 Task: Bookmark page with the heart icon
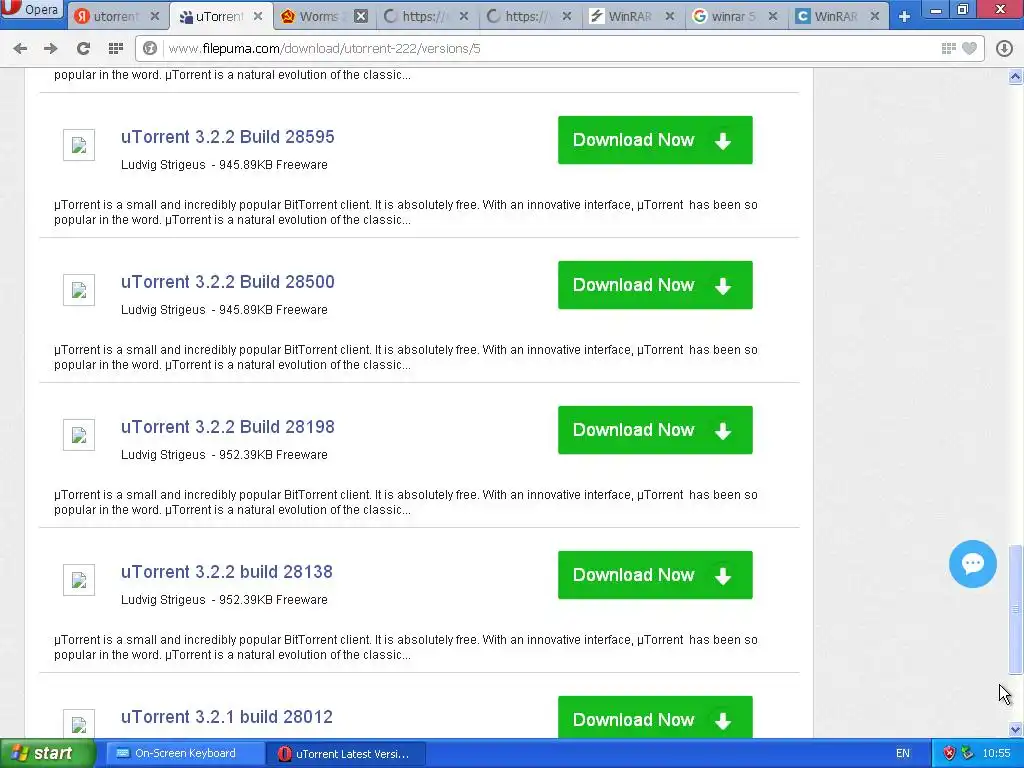coord(970,48)
